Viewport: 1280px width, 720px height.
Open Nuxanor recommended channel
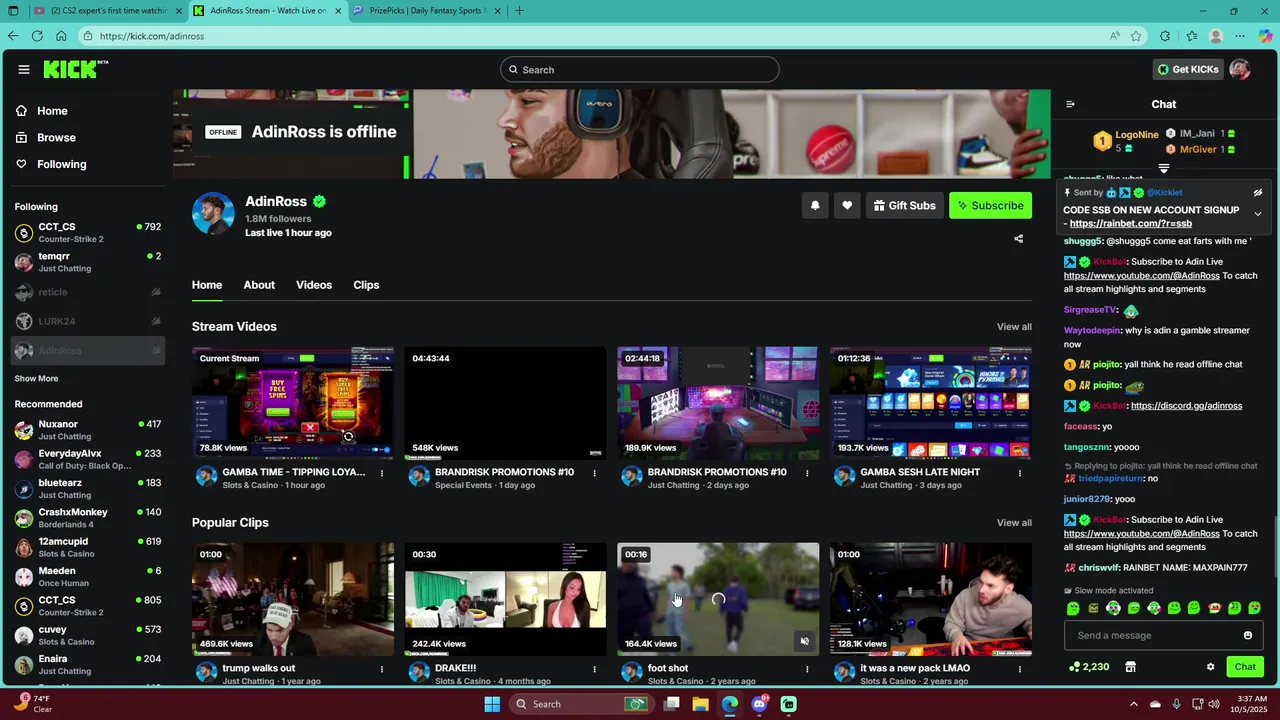88,430
